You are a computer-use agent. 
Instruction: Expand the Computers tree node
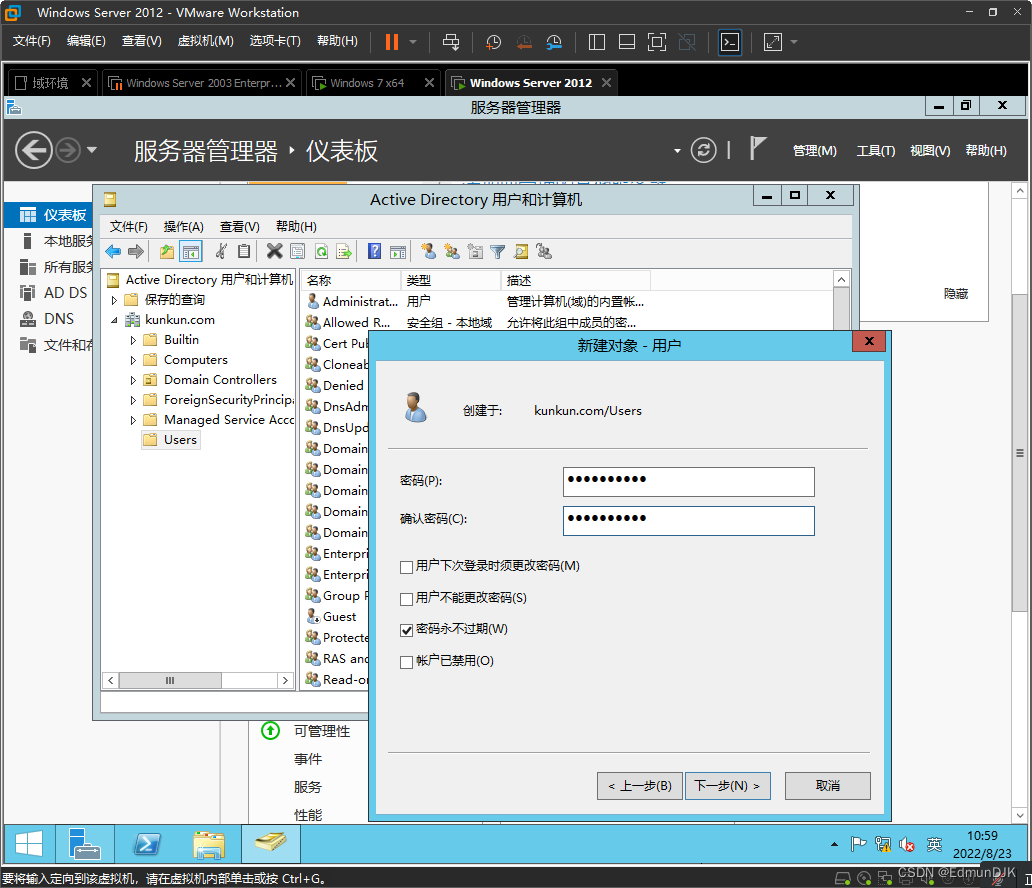(134, 361)
